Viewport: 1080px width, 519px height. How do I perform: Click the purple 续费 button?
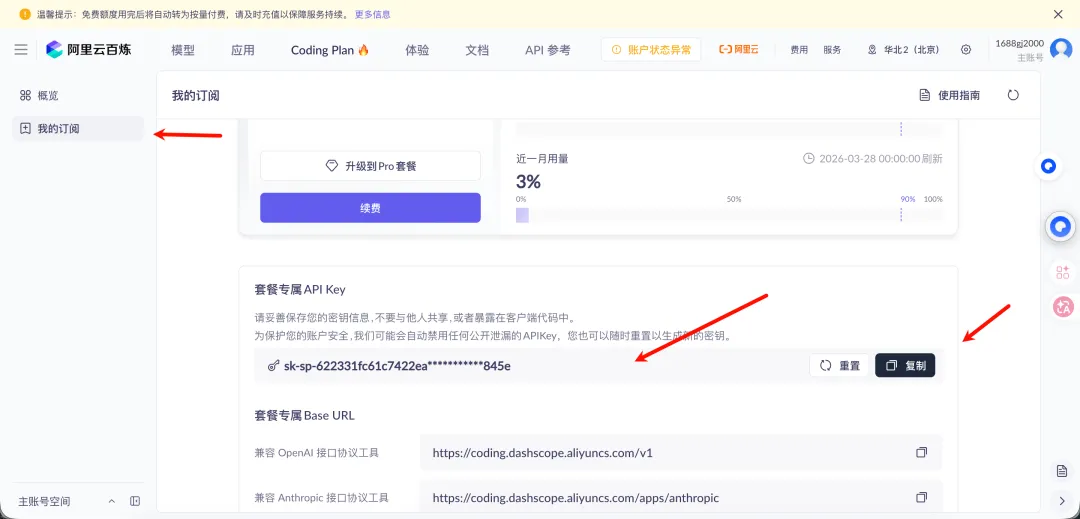370,208
